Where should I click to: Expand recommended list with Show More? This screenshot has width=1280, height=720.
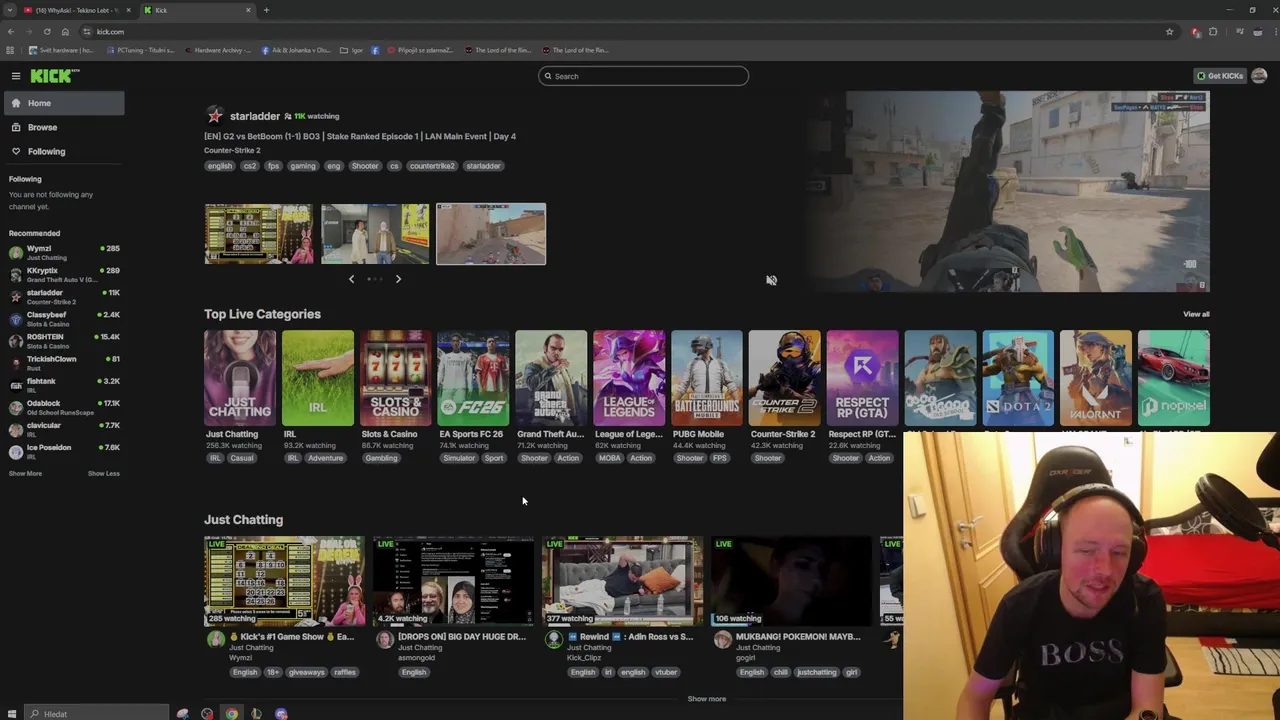point(25,473)
